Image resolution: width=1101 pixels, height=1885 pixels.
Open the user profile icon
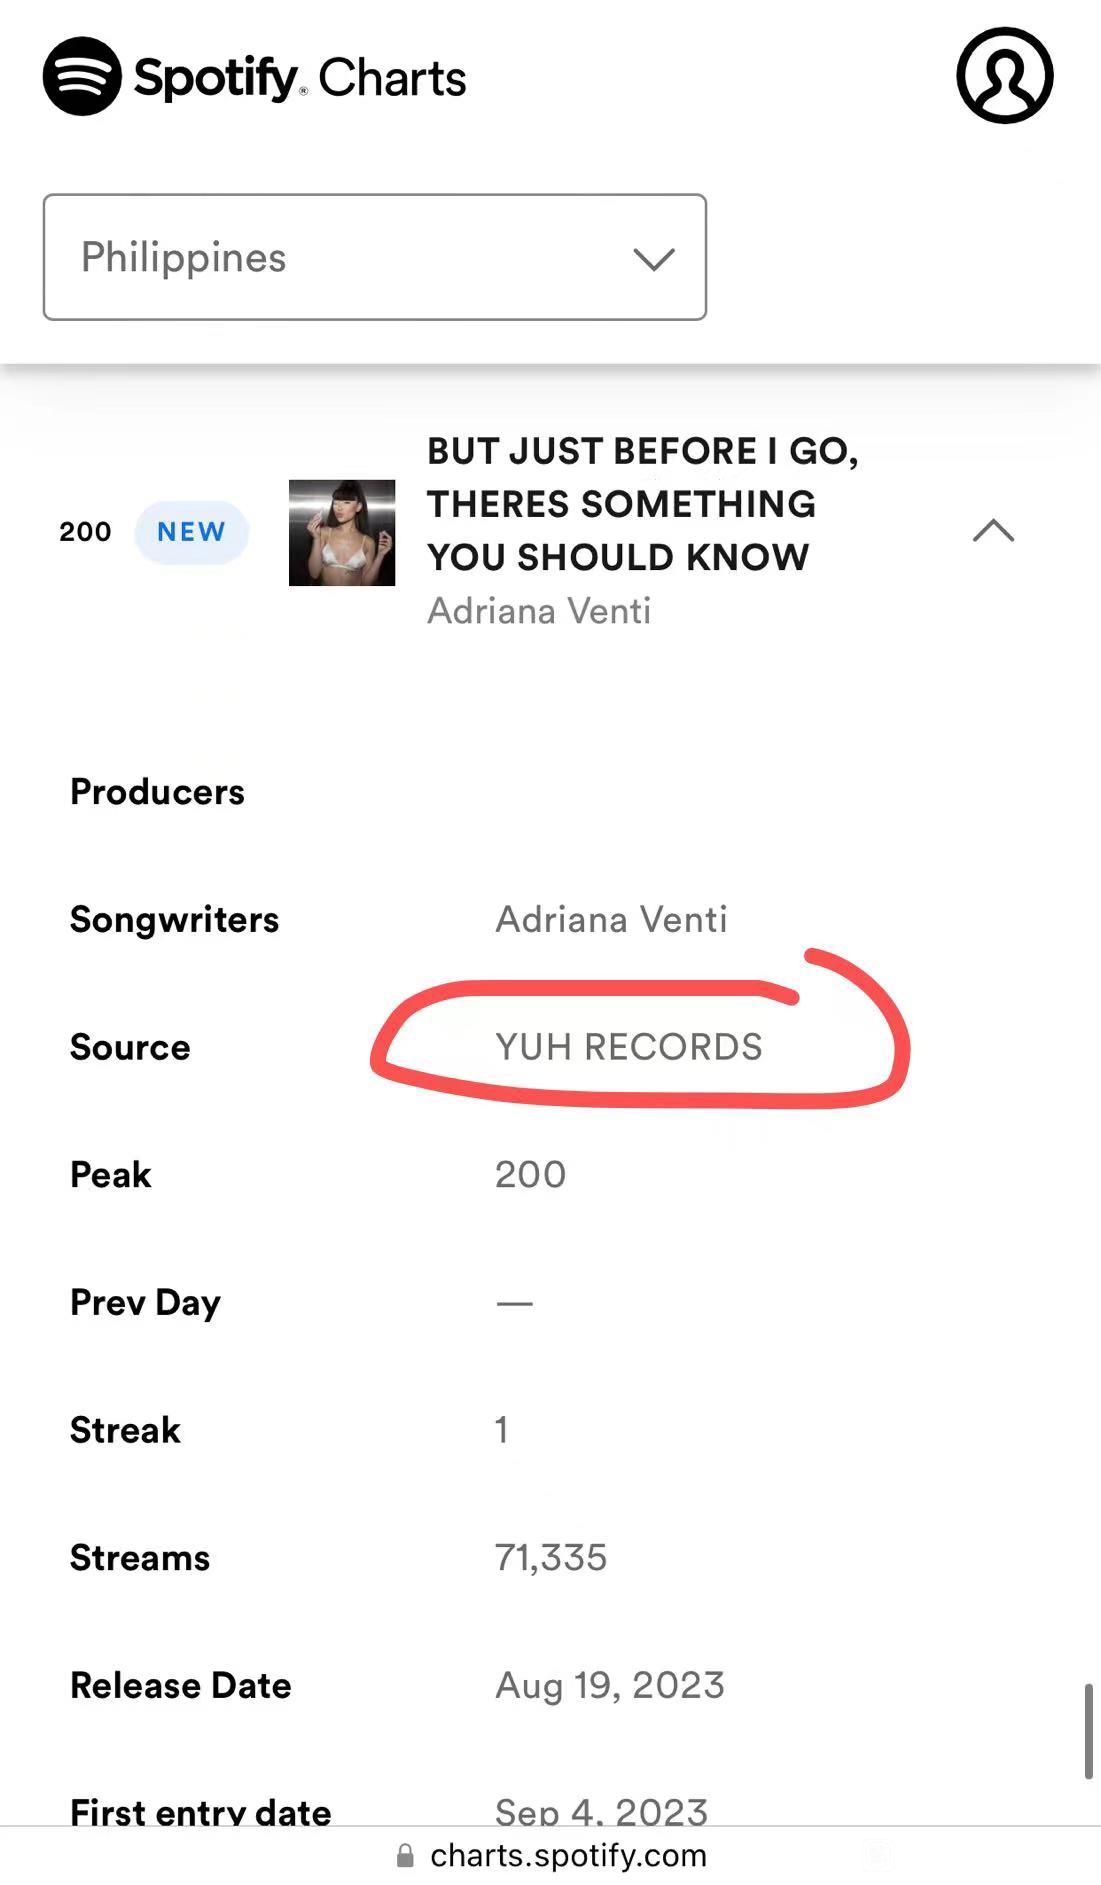point(1005,76)
